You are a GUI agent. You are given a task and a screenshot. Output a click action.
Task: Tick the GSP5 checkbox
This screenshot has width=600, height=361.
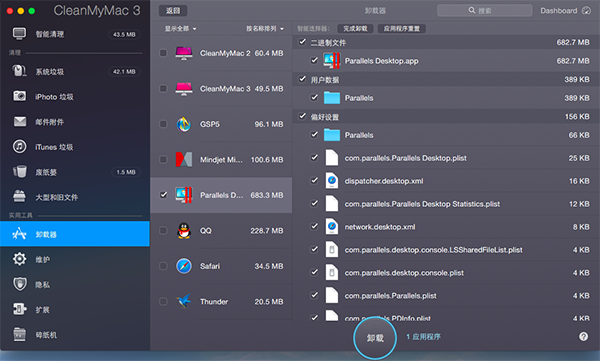pyautogui.click(x=163, y=124)
